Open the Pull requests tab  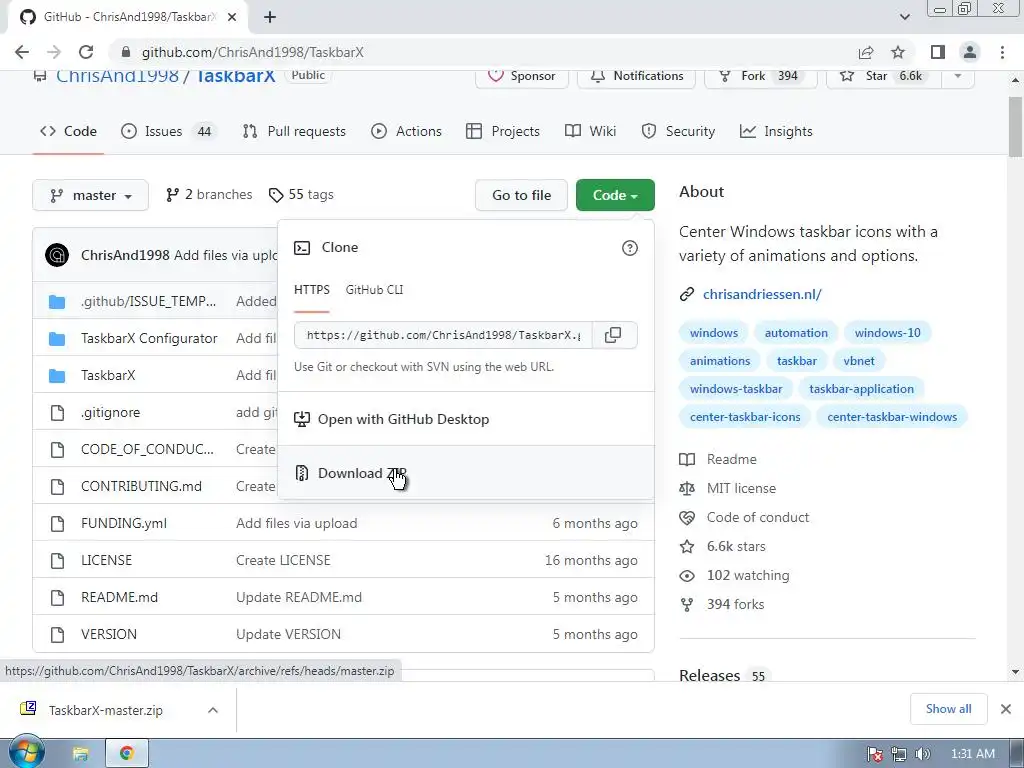294,131
